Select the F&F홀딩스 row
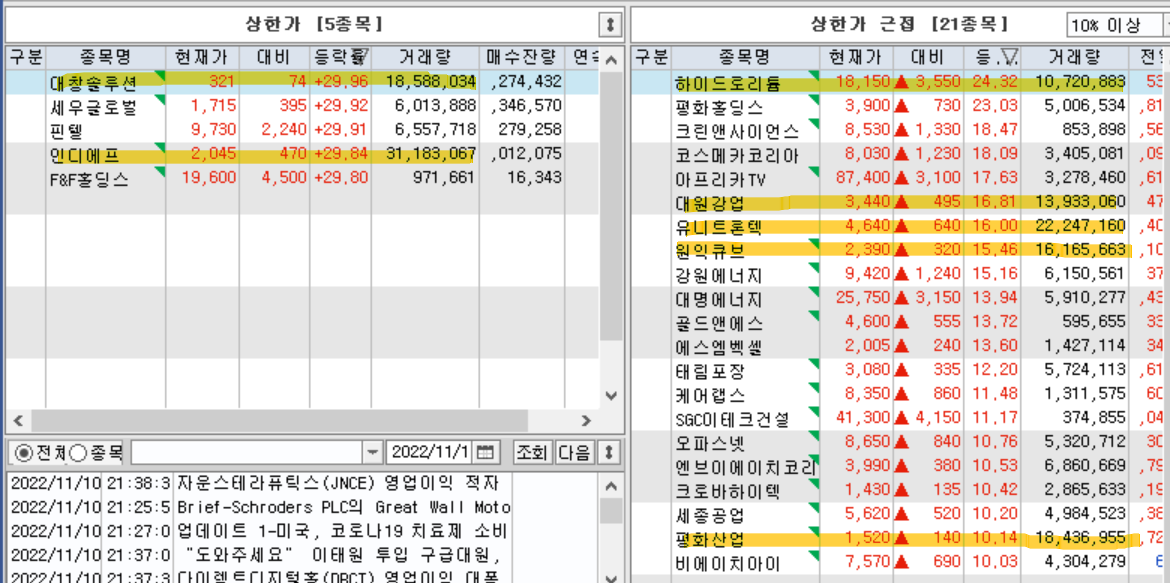The width and height of the screenshot is (1170, 583). coord(302,178)
